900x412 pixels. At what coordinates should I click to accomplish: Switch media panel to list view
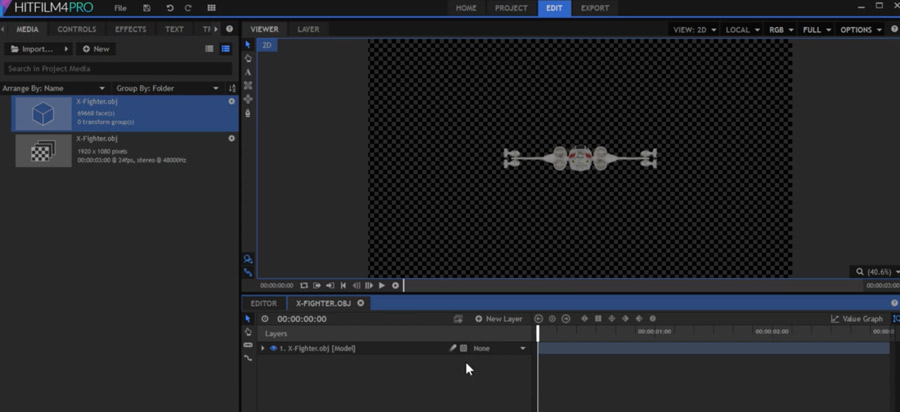(209, 49)
